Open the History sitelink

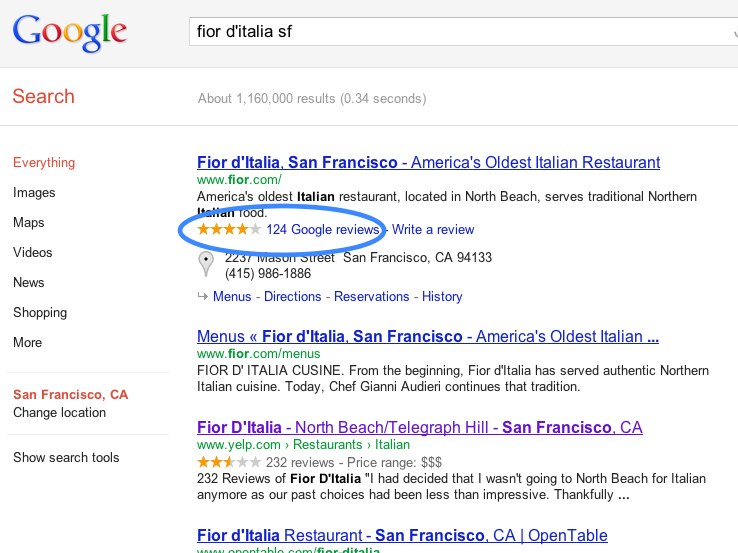pos(442,297)
